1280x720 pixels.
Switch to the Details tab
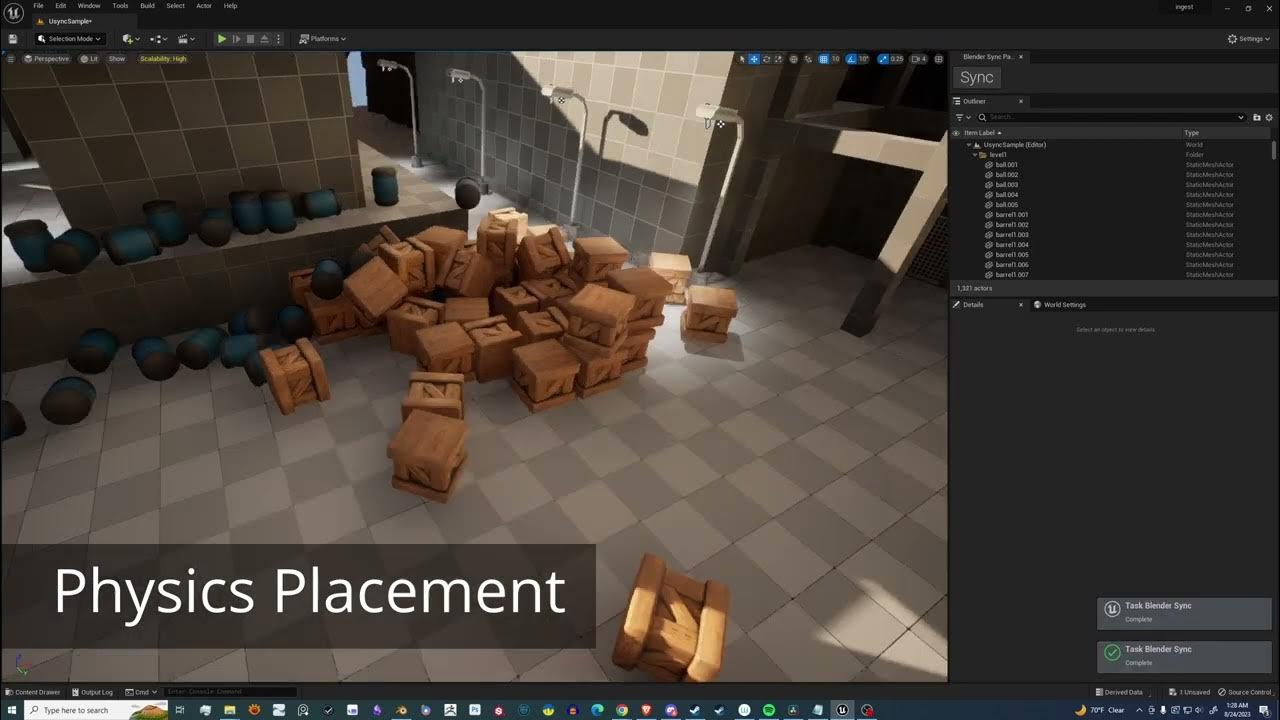(x=973, y=305)
